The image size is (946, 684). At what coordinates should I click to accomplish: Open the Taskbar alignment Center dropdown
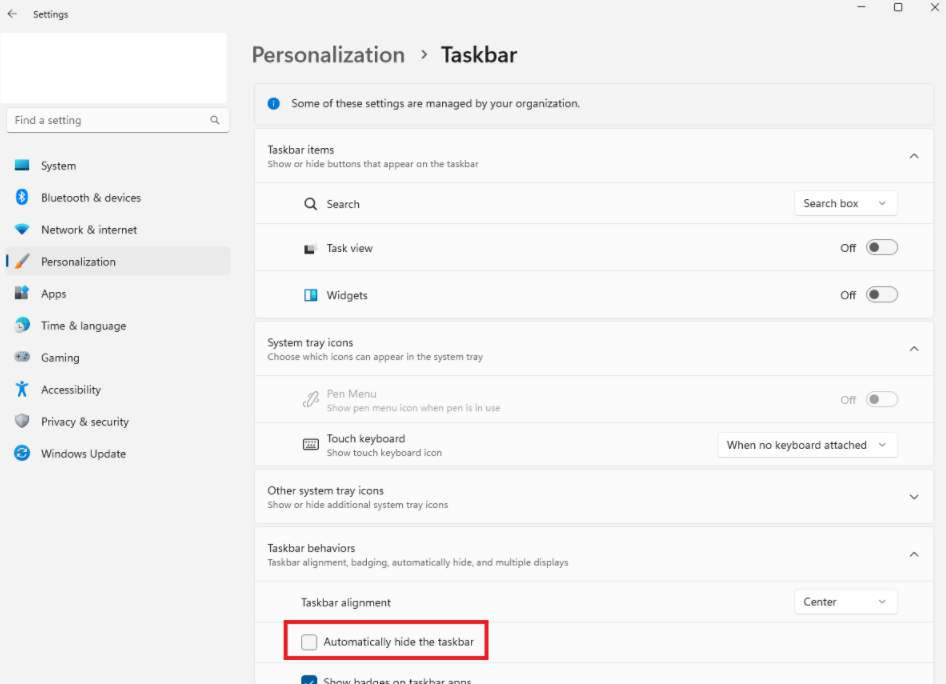click(845, 601)
